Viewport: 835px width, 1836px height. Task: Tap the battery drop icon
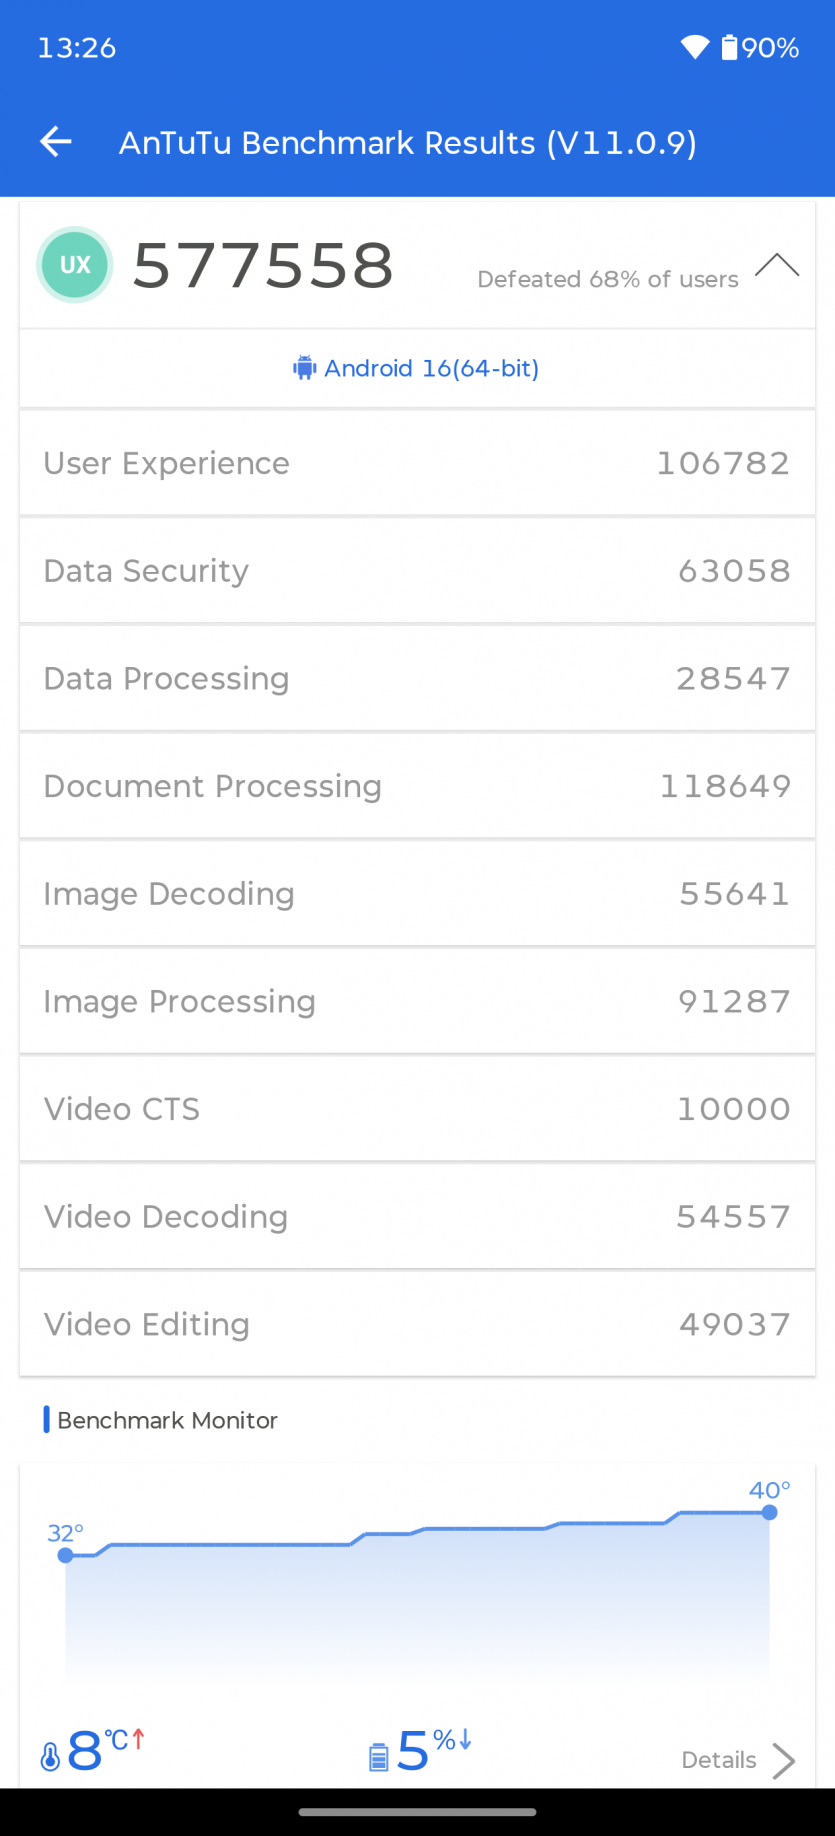click(x=379, y=1756)
